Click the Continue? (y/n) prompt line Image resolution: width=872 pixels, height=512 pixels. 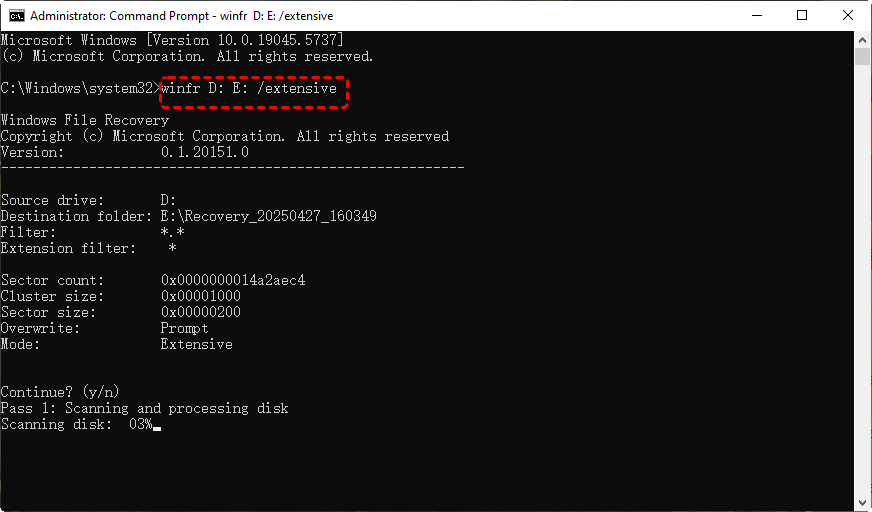pos(61,392)
